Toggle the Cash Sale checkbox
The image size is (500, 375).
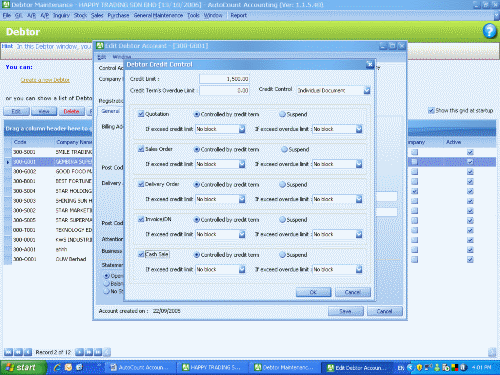141,254
